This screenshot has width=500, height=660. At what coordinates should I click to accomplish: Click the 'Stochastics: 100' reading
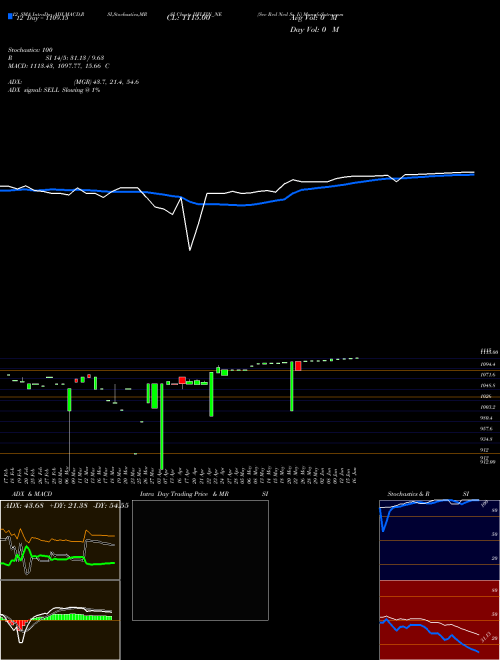pos(30,50)
